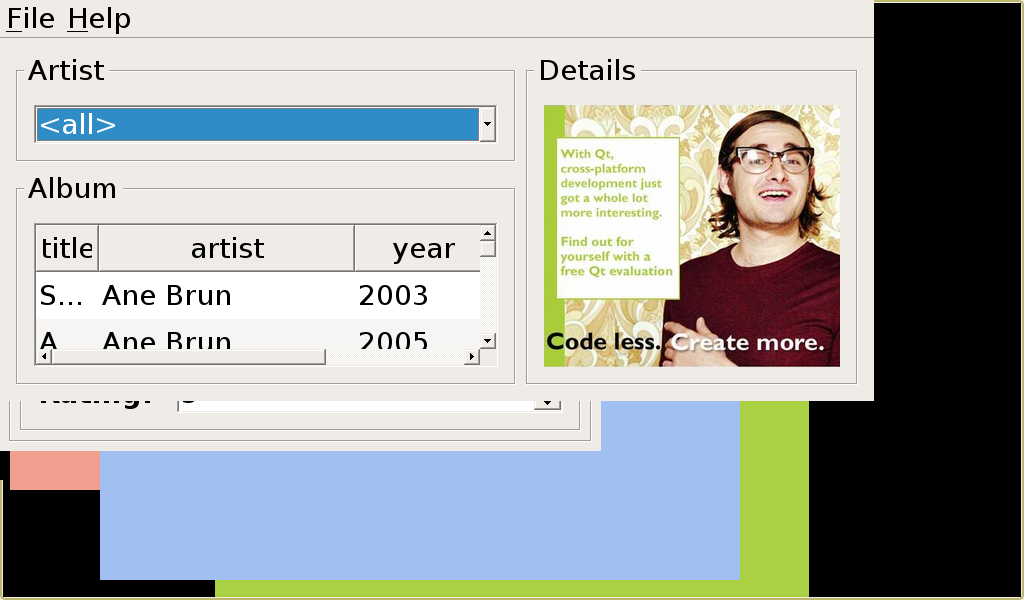Viewport: 1024px width, 600px height.
Task: Expand the partially hidden Rating dropdown
Action: pyautogui.click(x=547, y=402)
